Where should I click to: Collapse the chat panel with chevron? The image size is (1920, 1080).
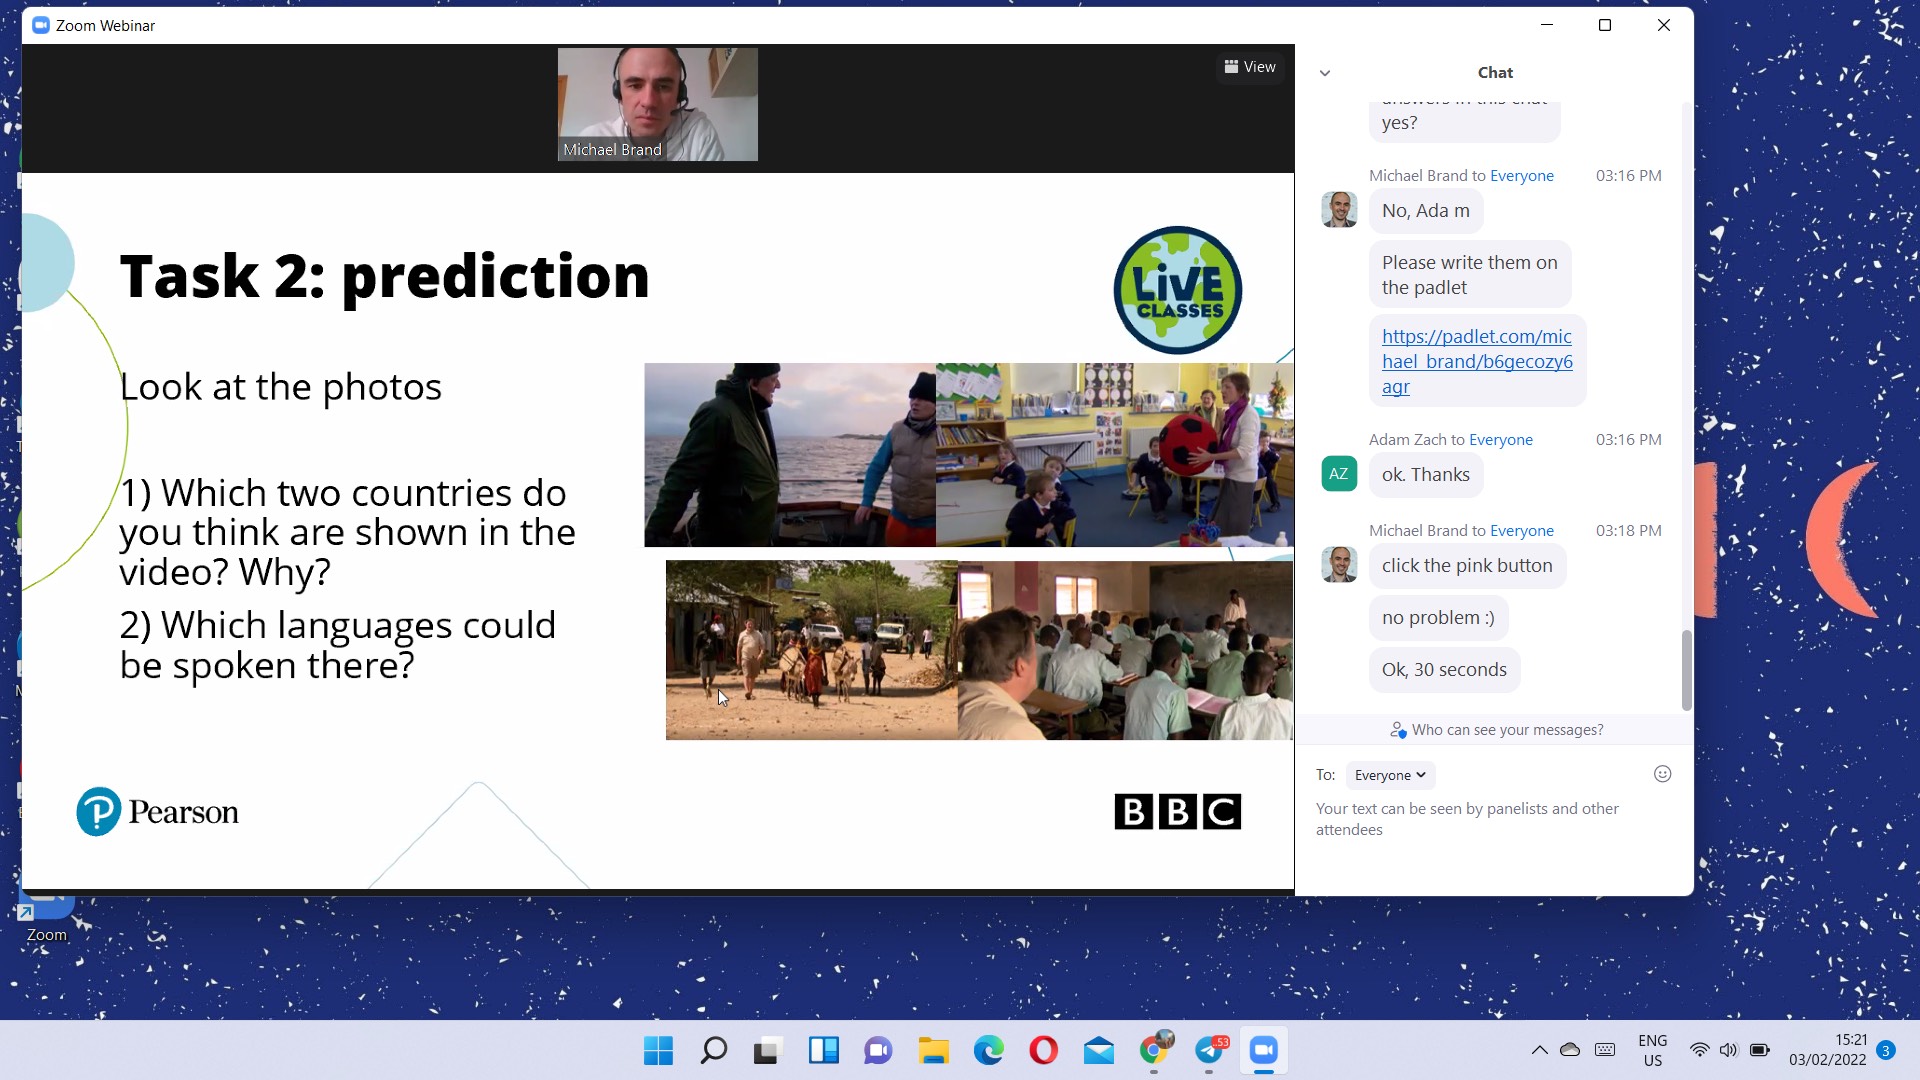pos(1325,73)
